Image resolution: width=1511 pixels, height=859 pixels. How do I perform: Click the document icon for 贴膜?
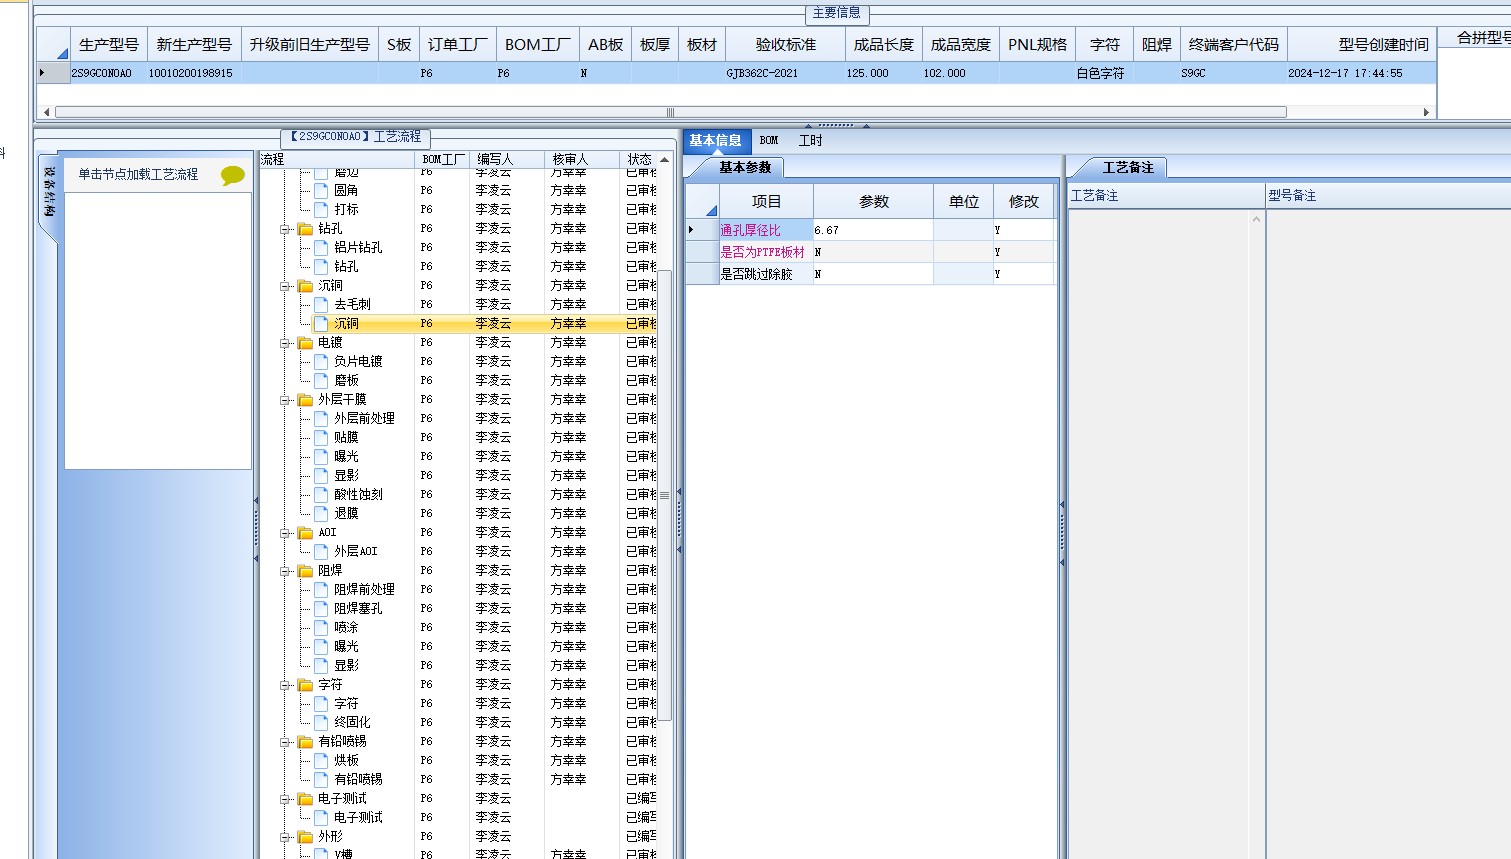point(321,437)
